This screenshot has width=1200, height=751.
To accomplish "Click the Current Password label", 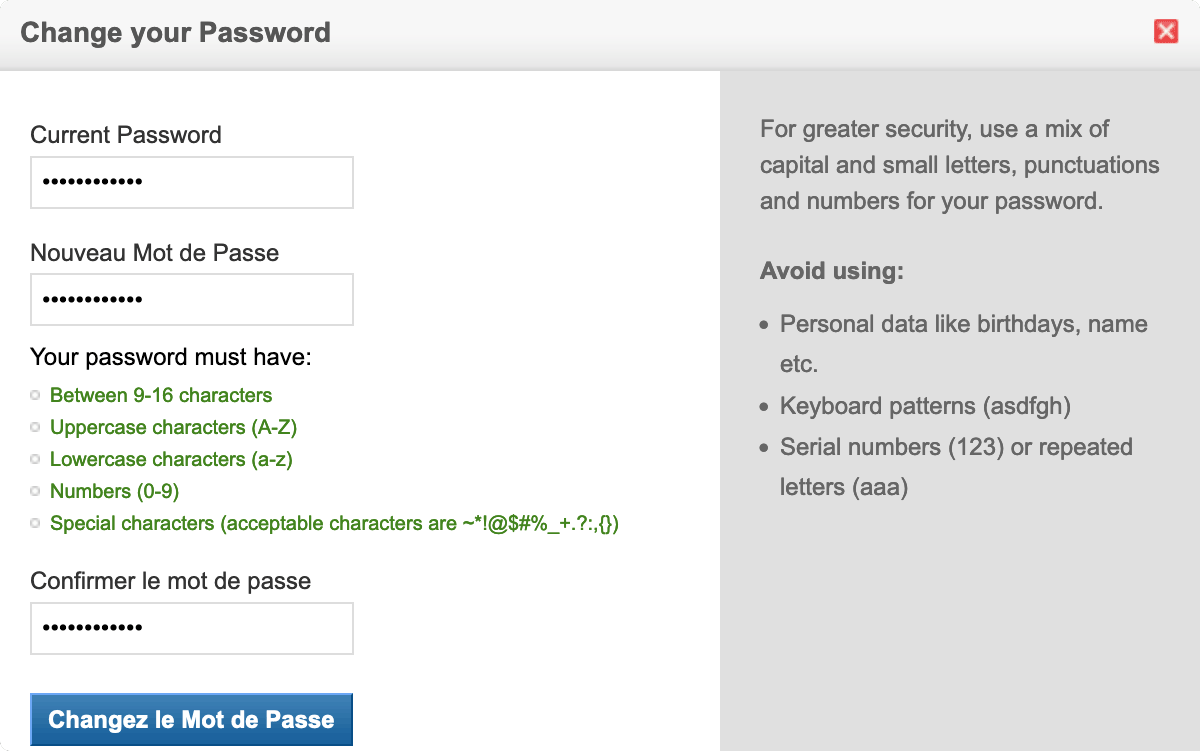I will coord(126,135).
